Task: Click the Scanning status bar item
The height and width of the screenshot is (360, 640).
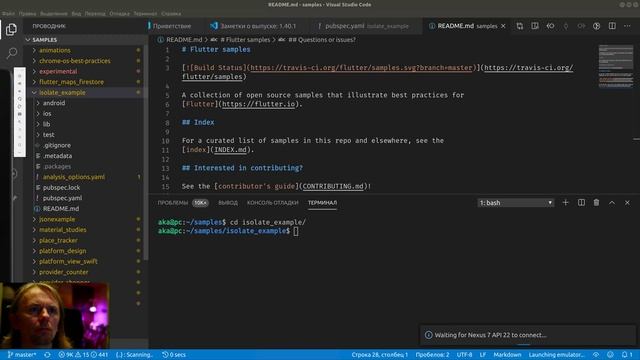Action: [134, 355]
